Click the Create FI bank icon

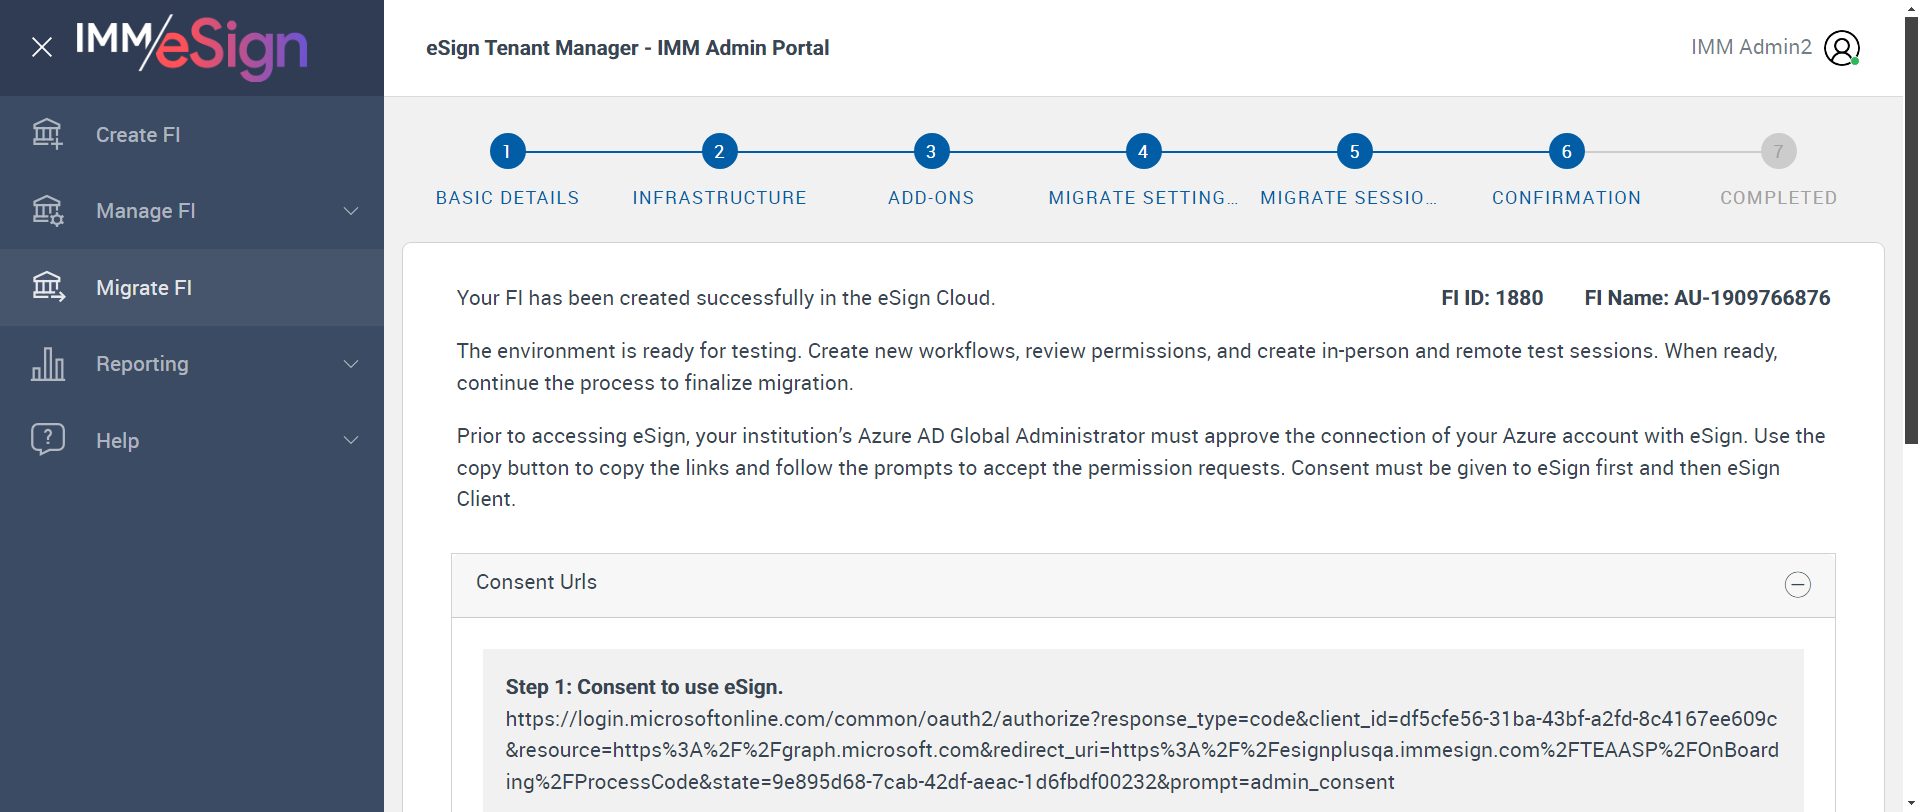[x=47, y=134]
